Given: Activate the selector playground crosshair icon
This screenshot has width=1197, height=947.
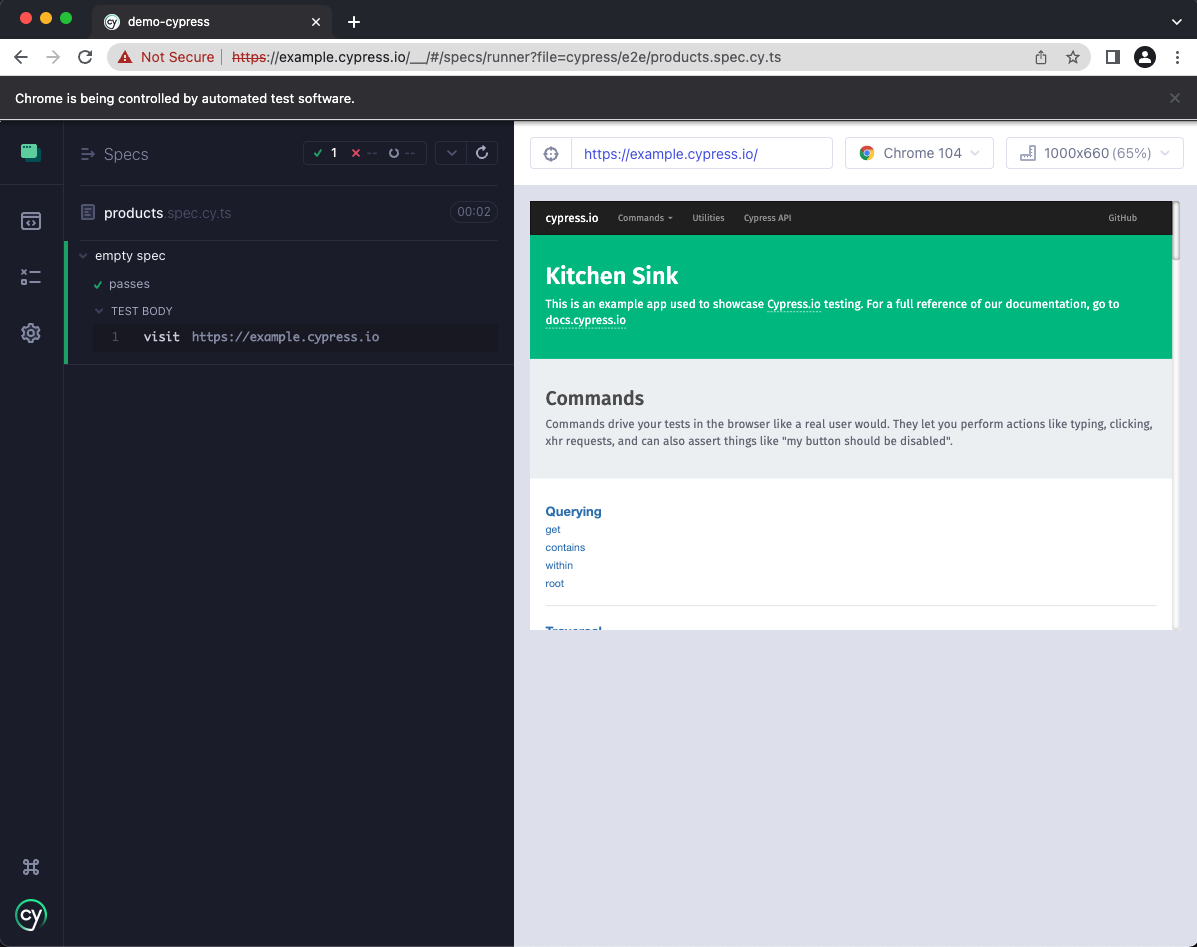Looking at the screenshot, I should (x=550, y=153).
